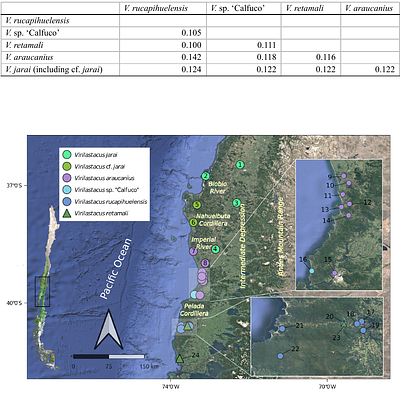Image resolution: width=400 pixels, height=393 pixels.
Task: Click map marker number 2
Action: pos(206,176)
